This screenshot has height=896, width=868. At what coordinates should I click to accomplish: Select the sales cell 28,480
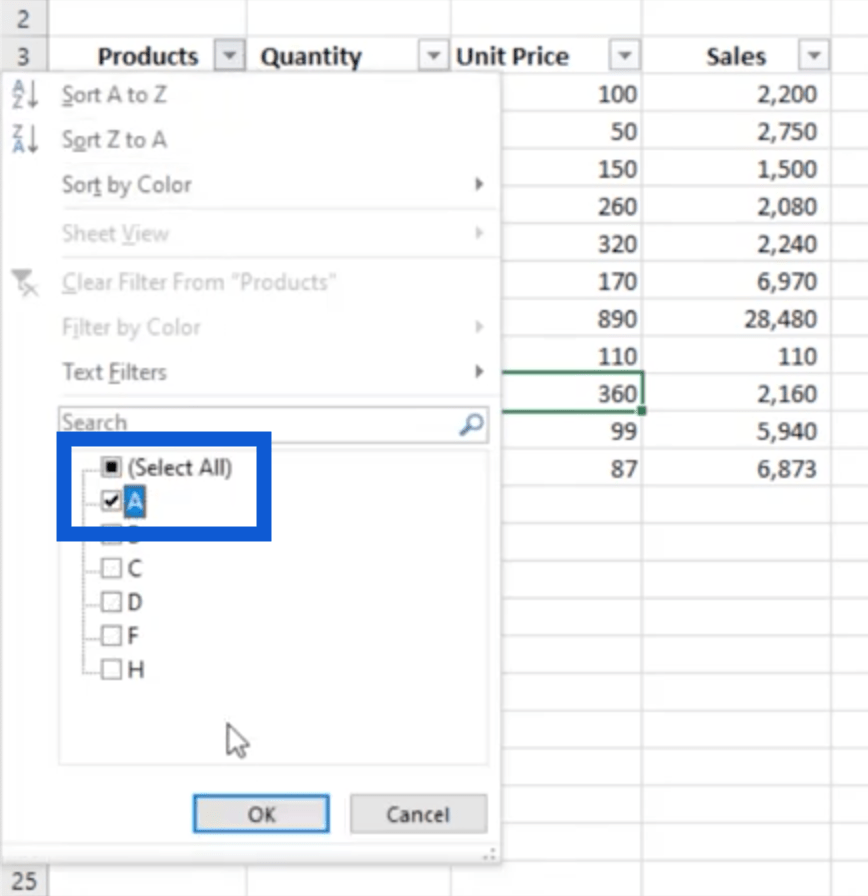736,318
